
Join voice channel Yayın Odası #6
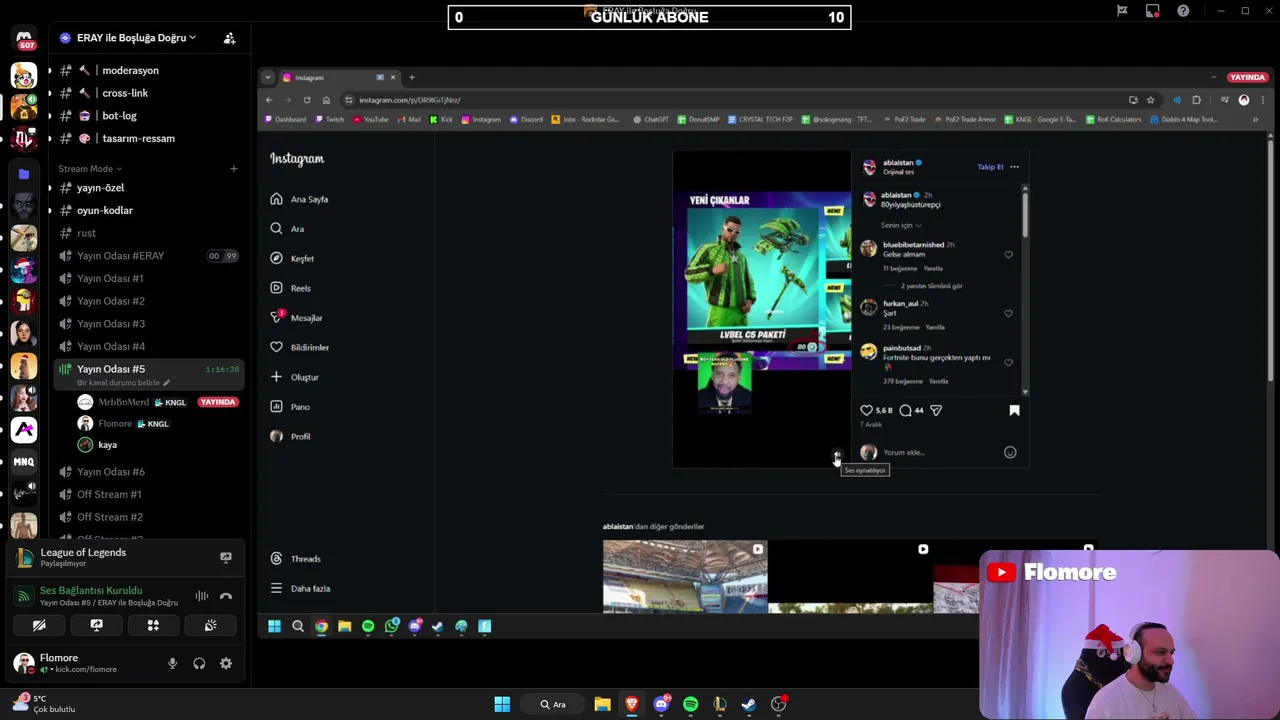(x=110, y=472)
